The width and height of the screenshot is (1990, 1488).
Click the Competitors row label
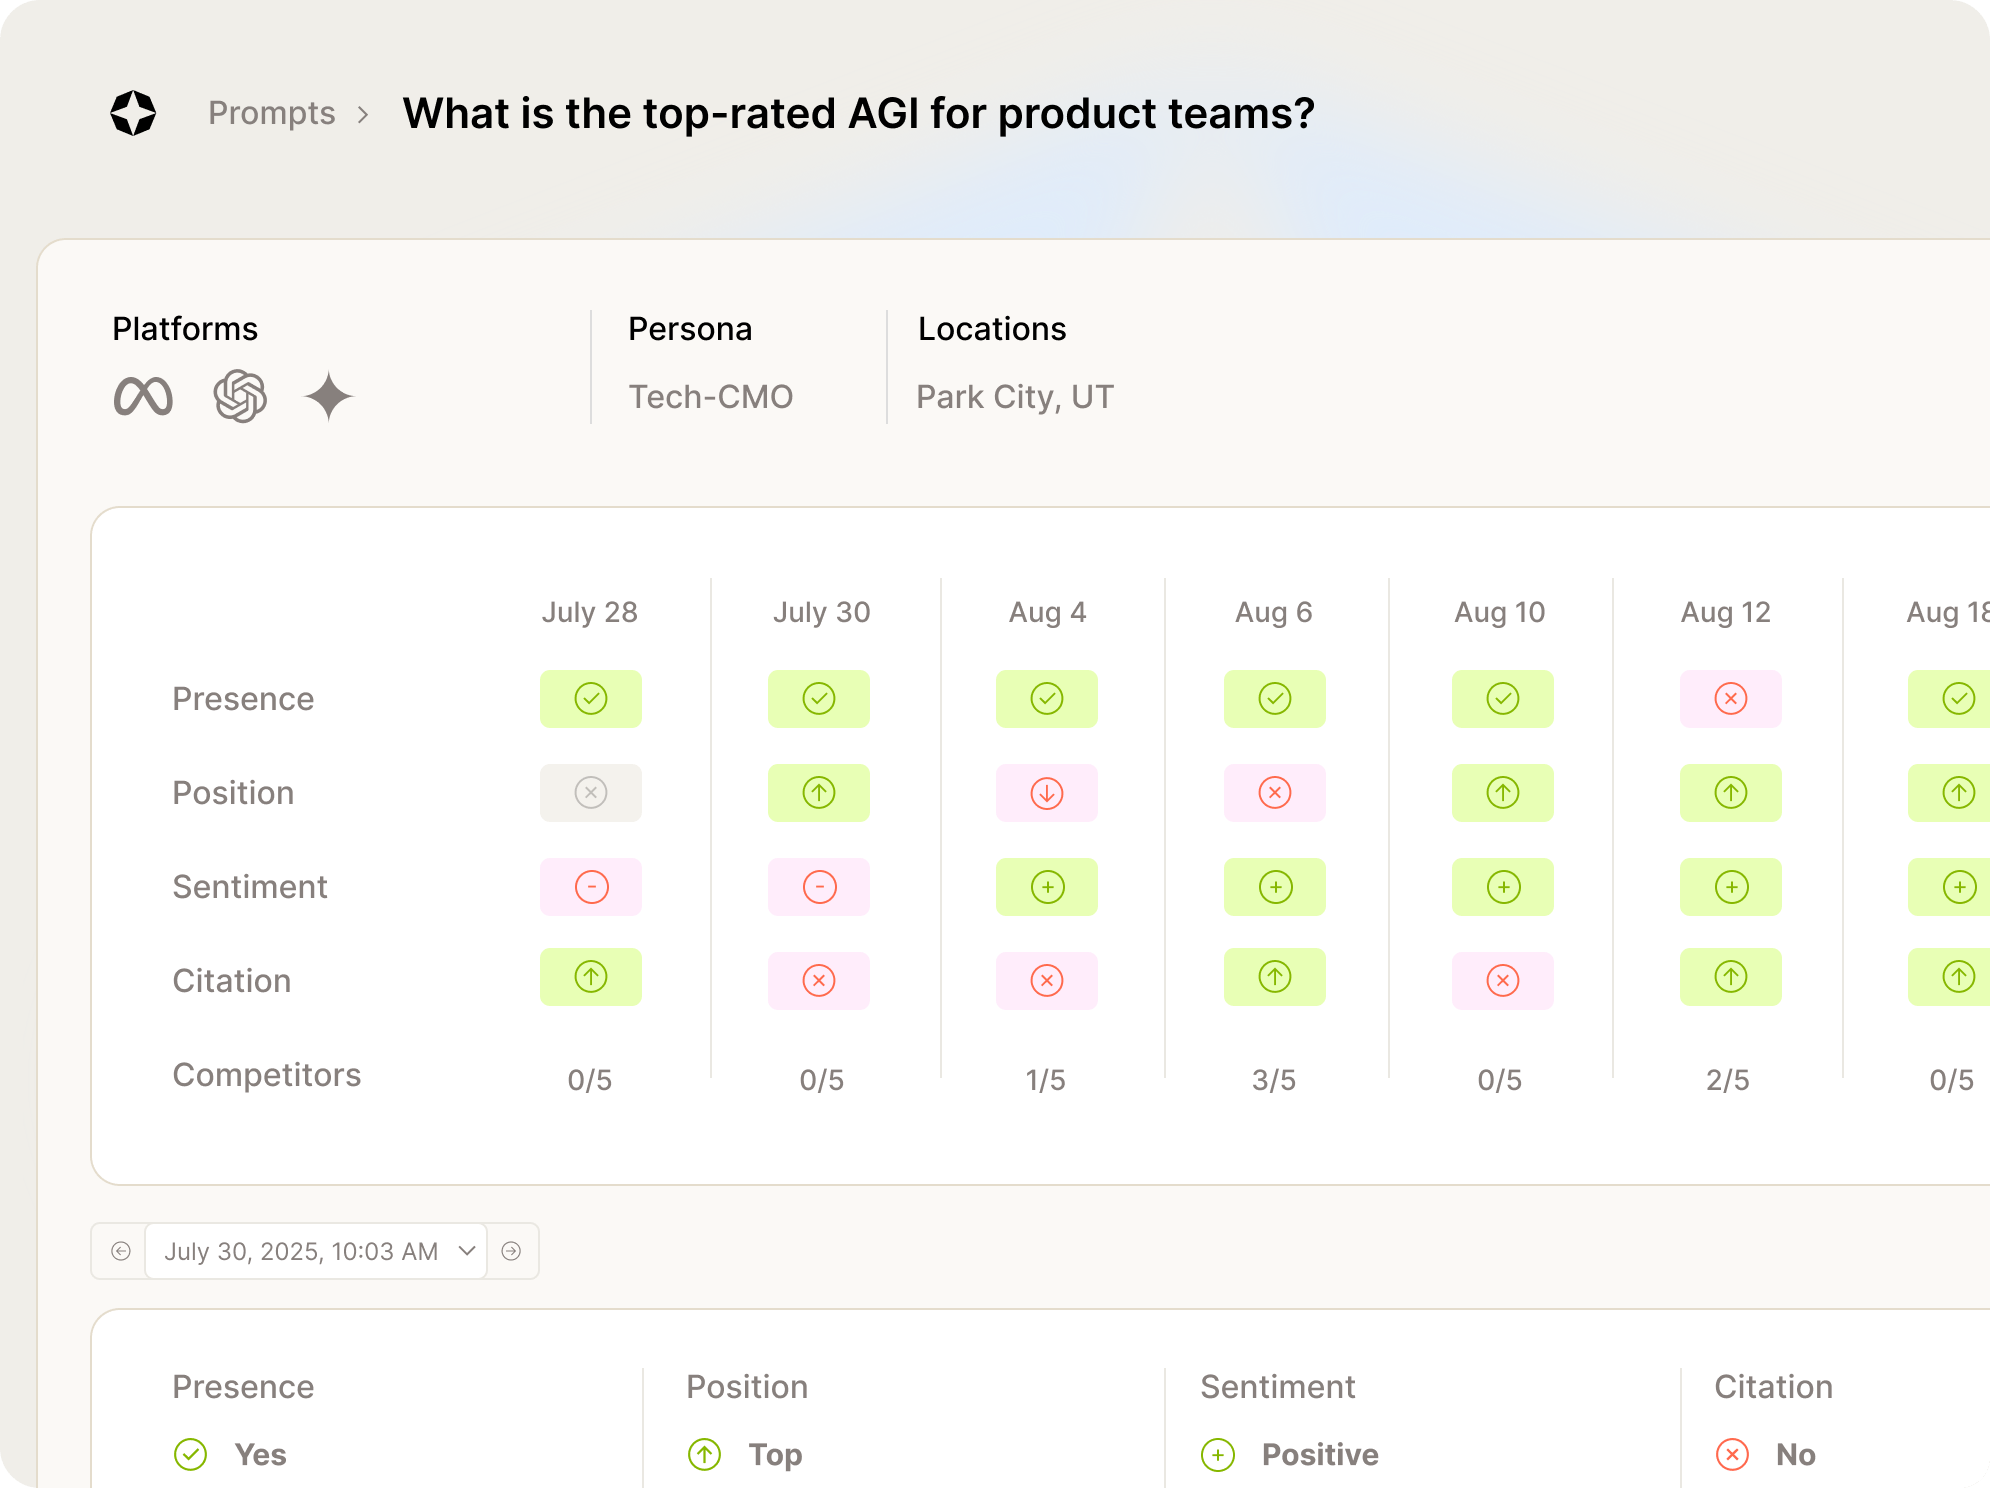tap(267, 1075)
